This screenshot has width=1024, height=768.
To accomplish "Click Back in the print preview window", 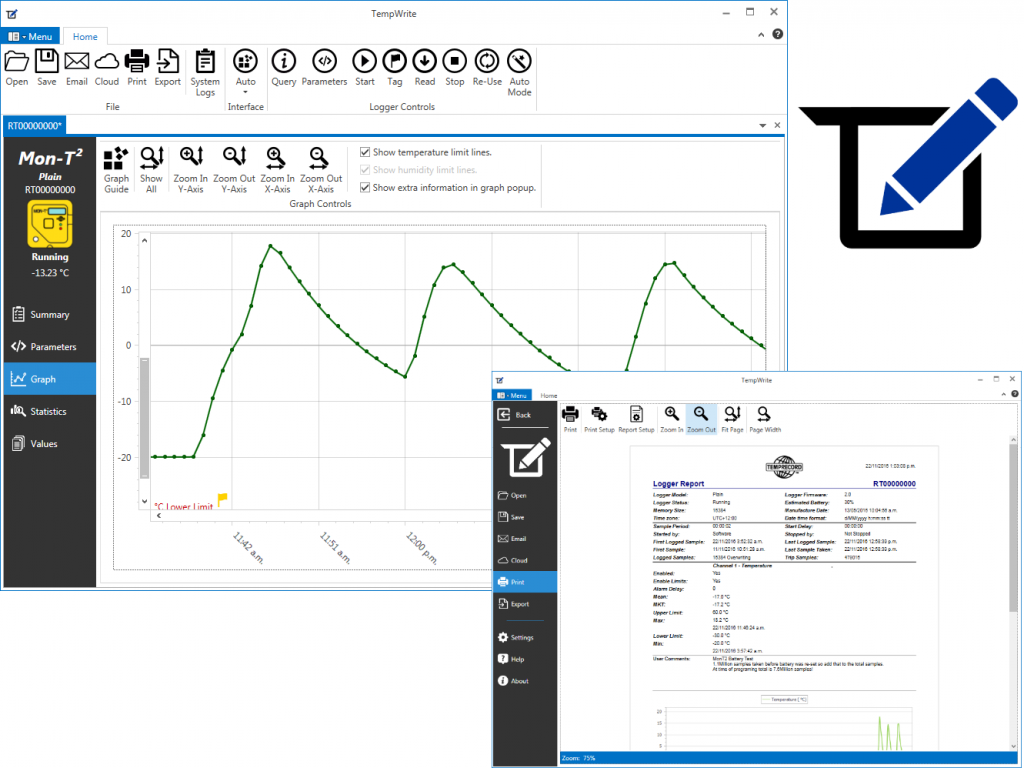I will [525, 415].
